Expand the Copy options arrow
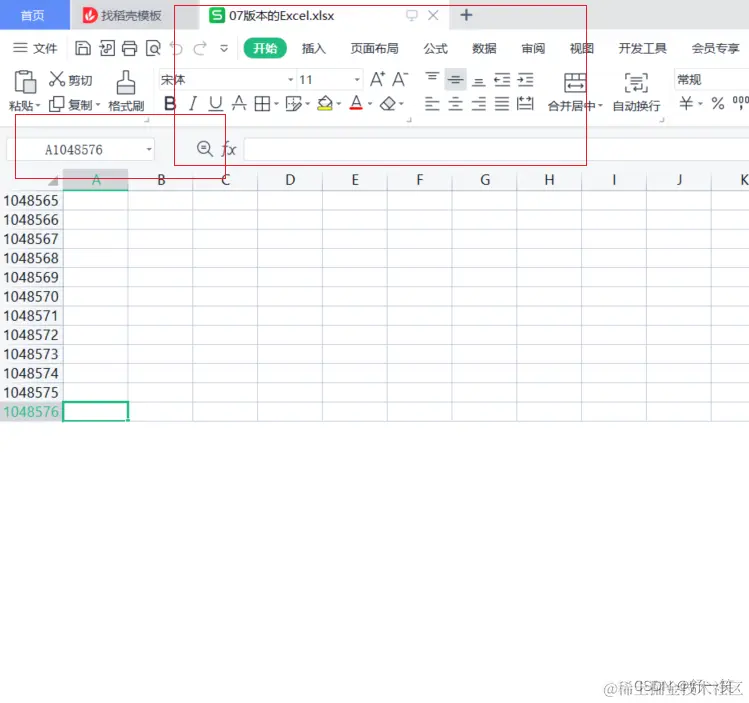This screenshot has height=703, width=749. [x=98, y=105]
